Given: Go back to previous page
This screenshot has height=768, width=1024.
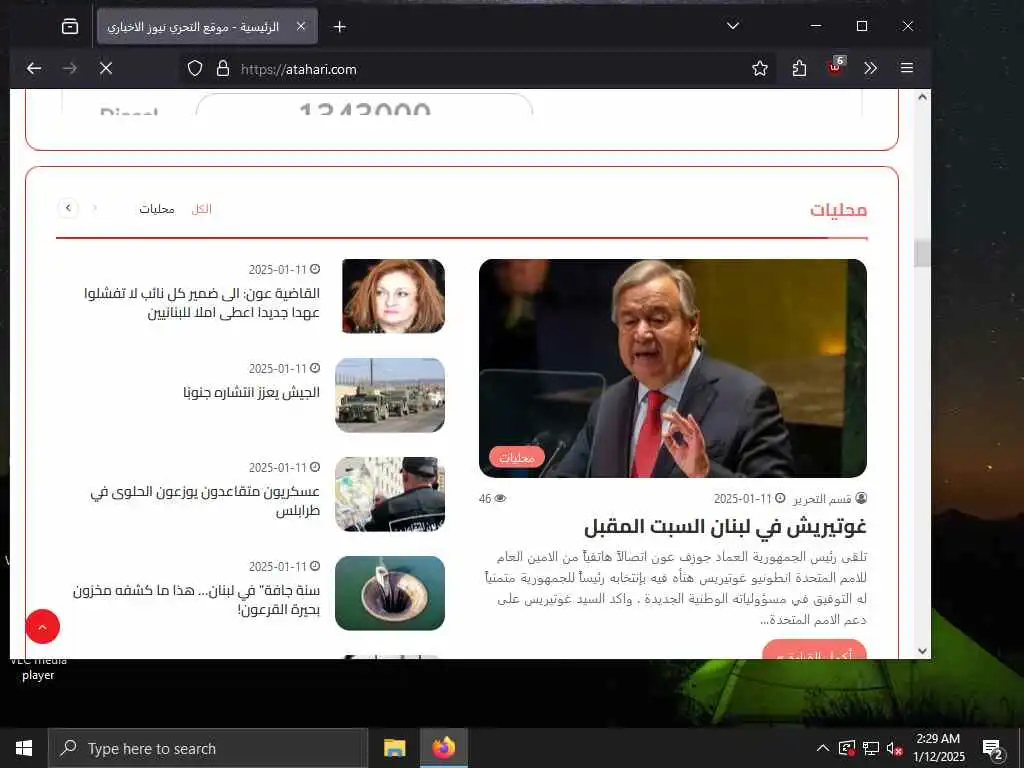Looking at the screenshot, I should 34,68.
